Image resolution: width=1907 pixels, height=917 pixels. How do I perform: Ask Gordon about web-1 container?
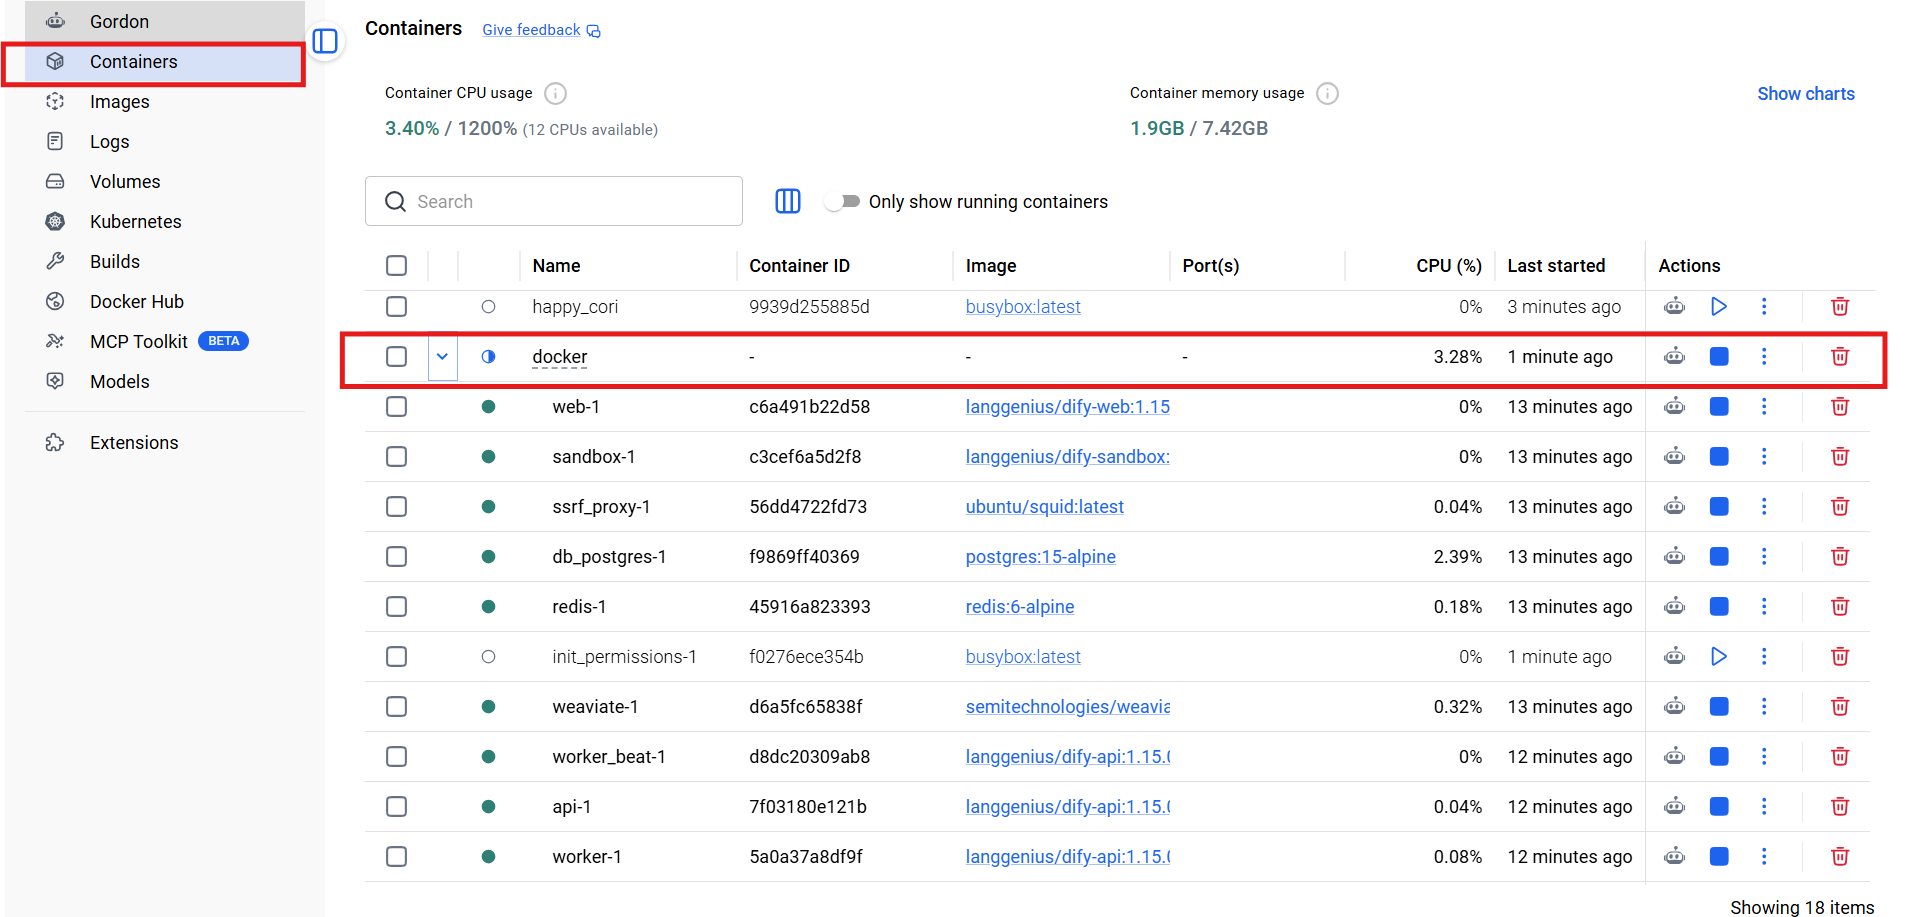tap(1674, 406)
